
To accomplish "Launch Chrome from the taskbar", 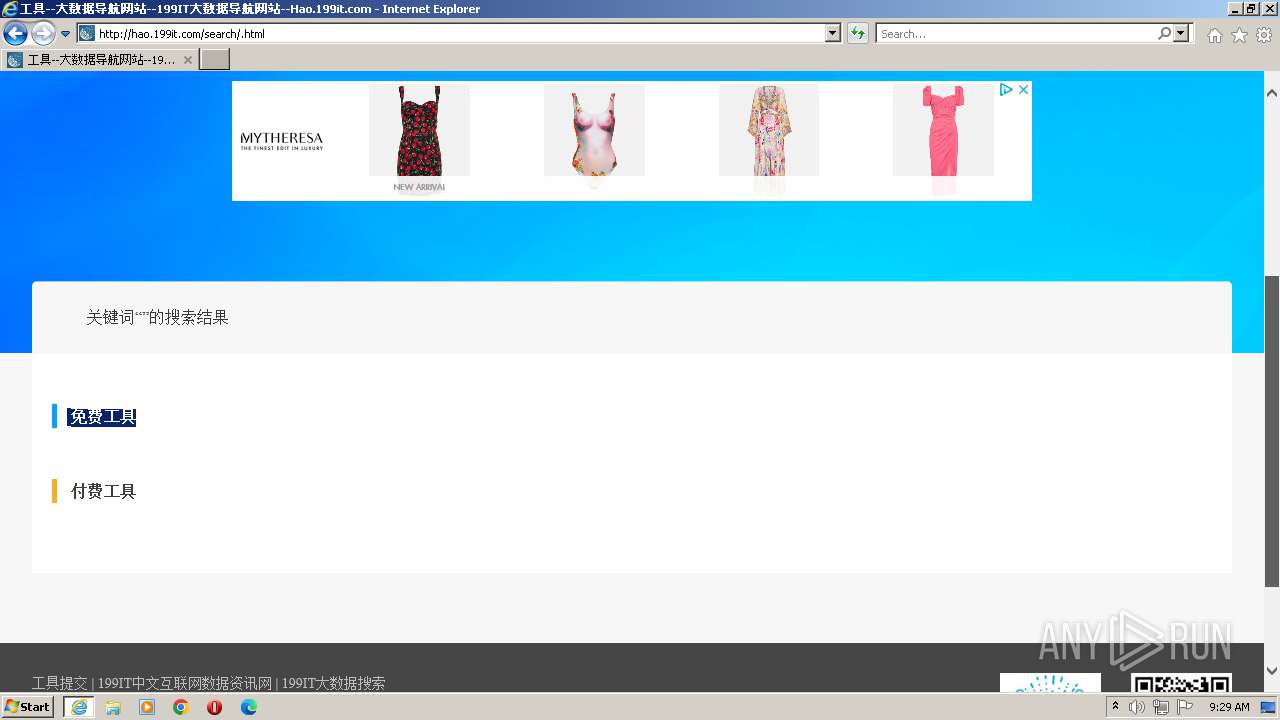I will point(181,707).
